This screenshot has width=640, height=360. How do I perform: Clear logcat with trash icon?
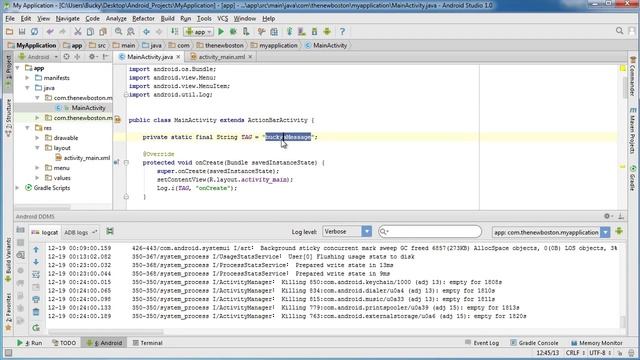click(x=36, y=312)
